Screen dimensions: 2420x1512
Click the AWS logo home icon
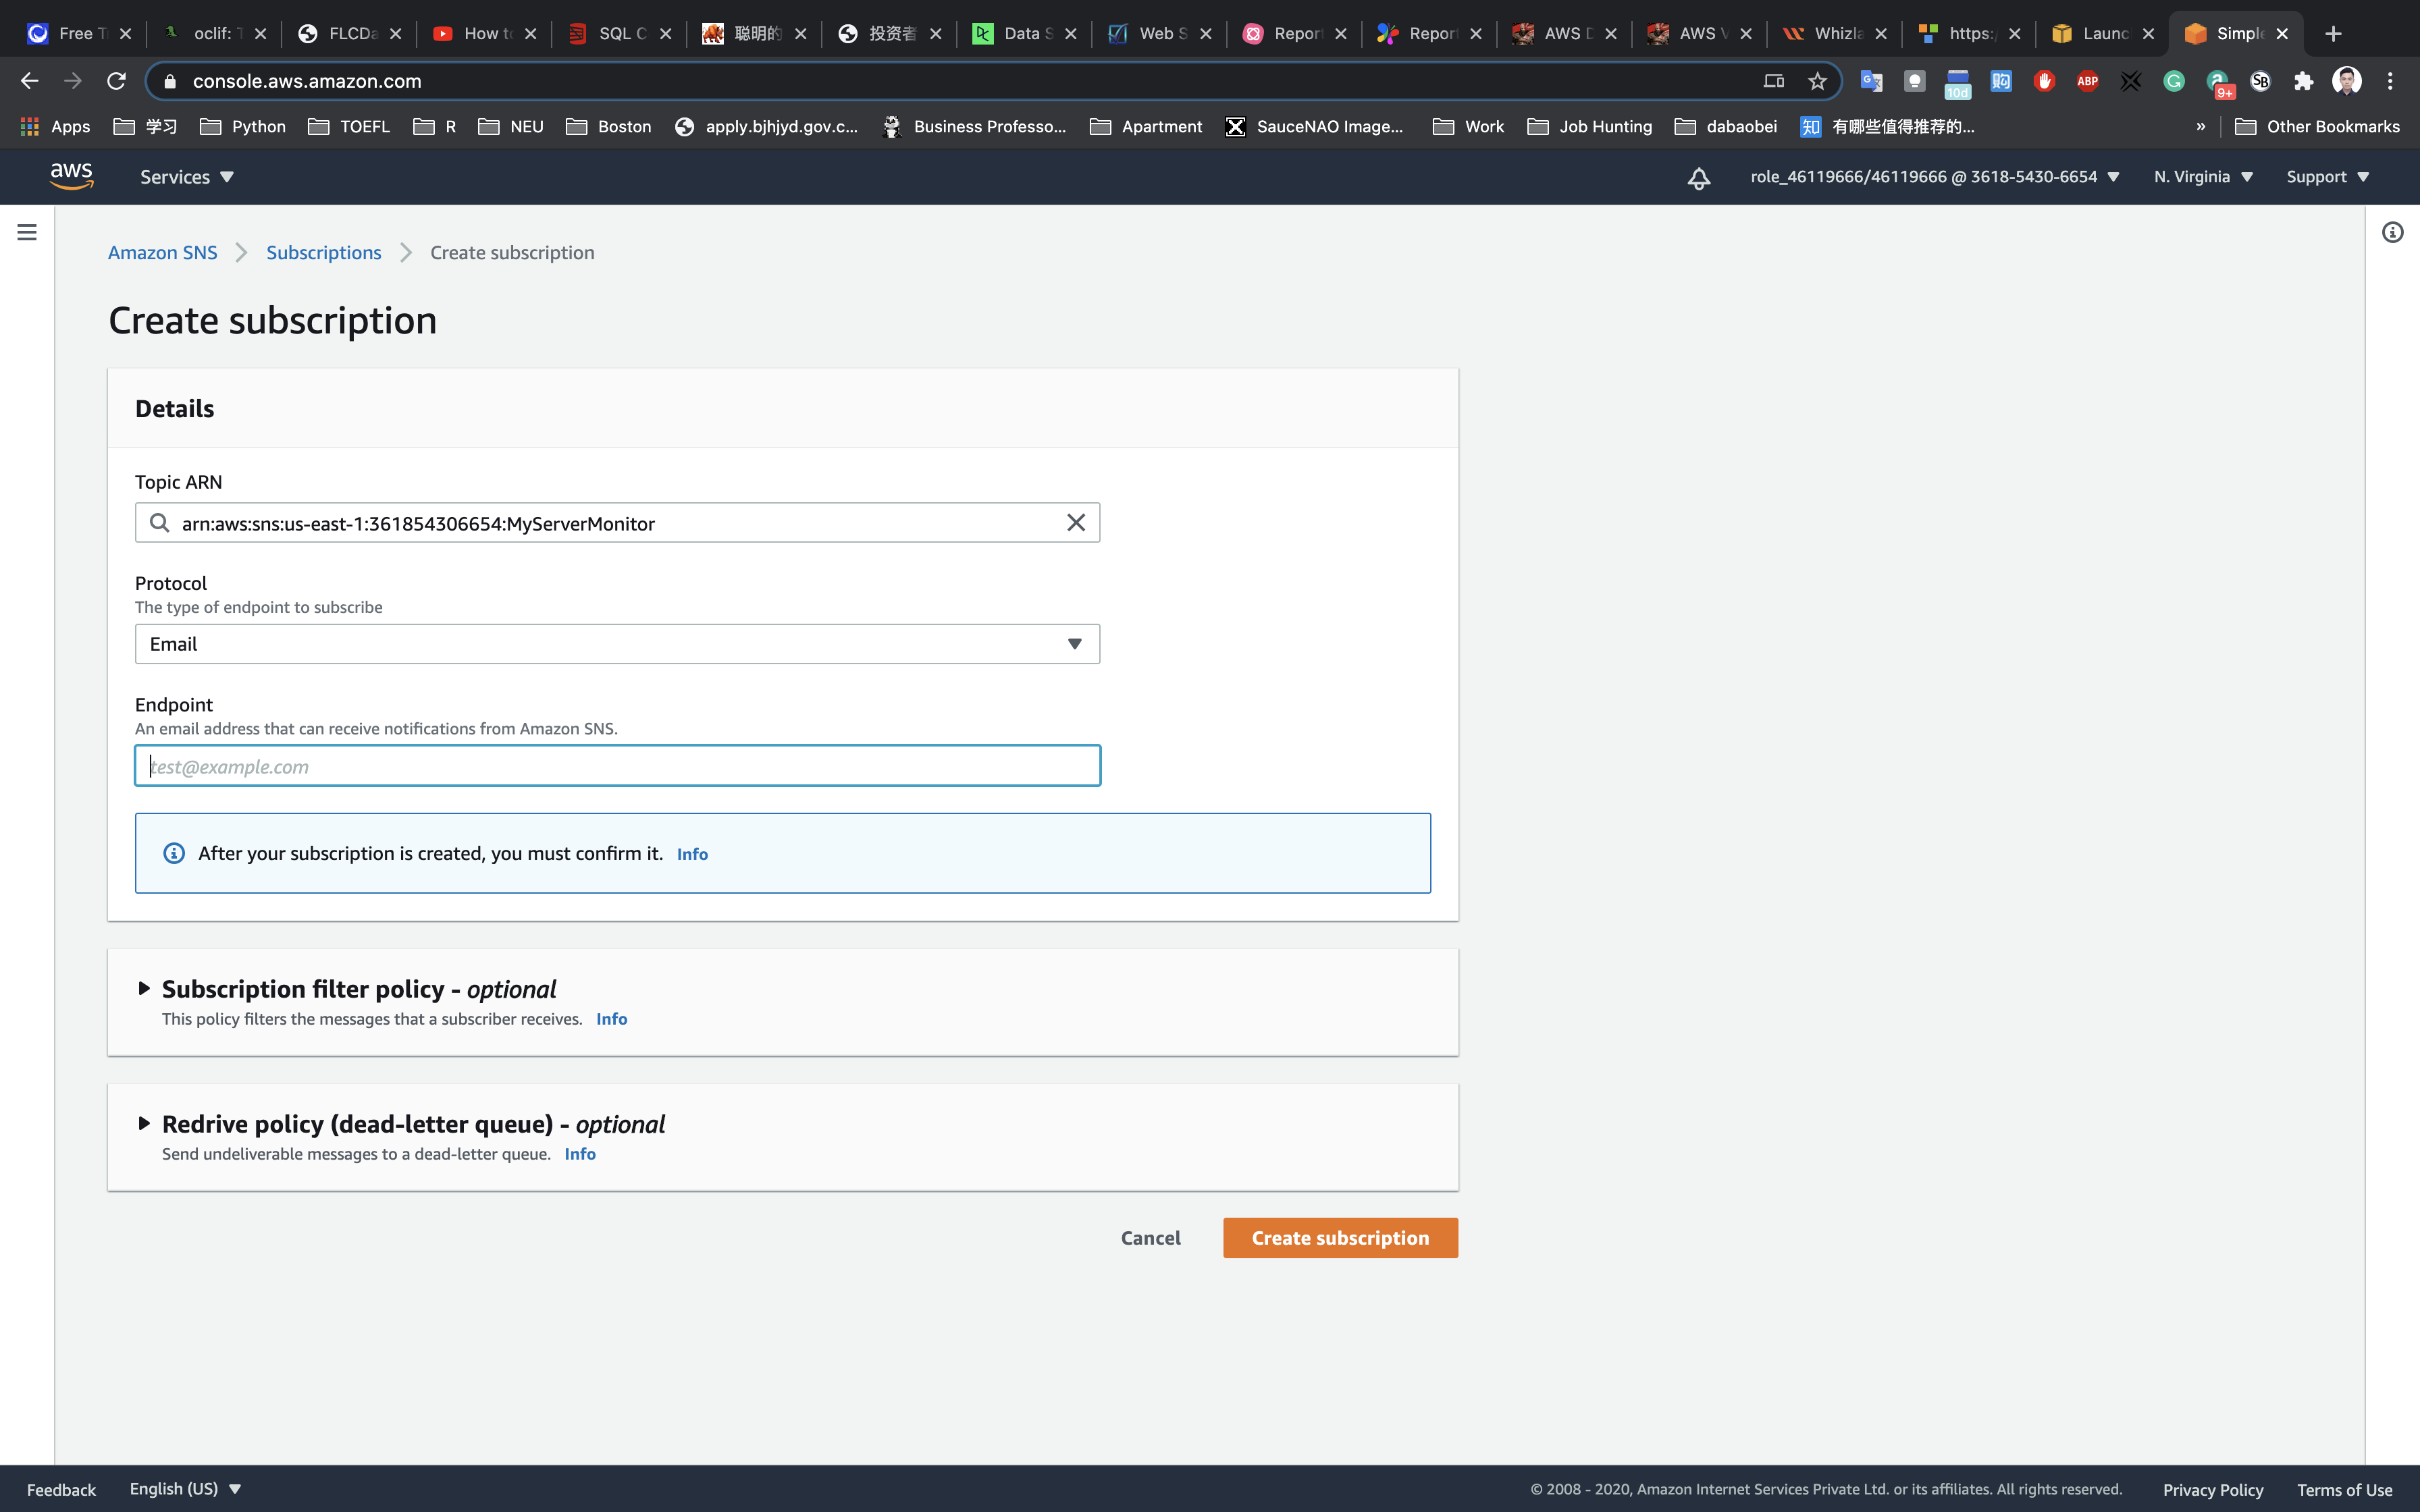point(71,176)
